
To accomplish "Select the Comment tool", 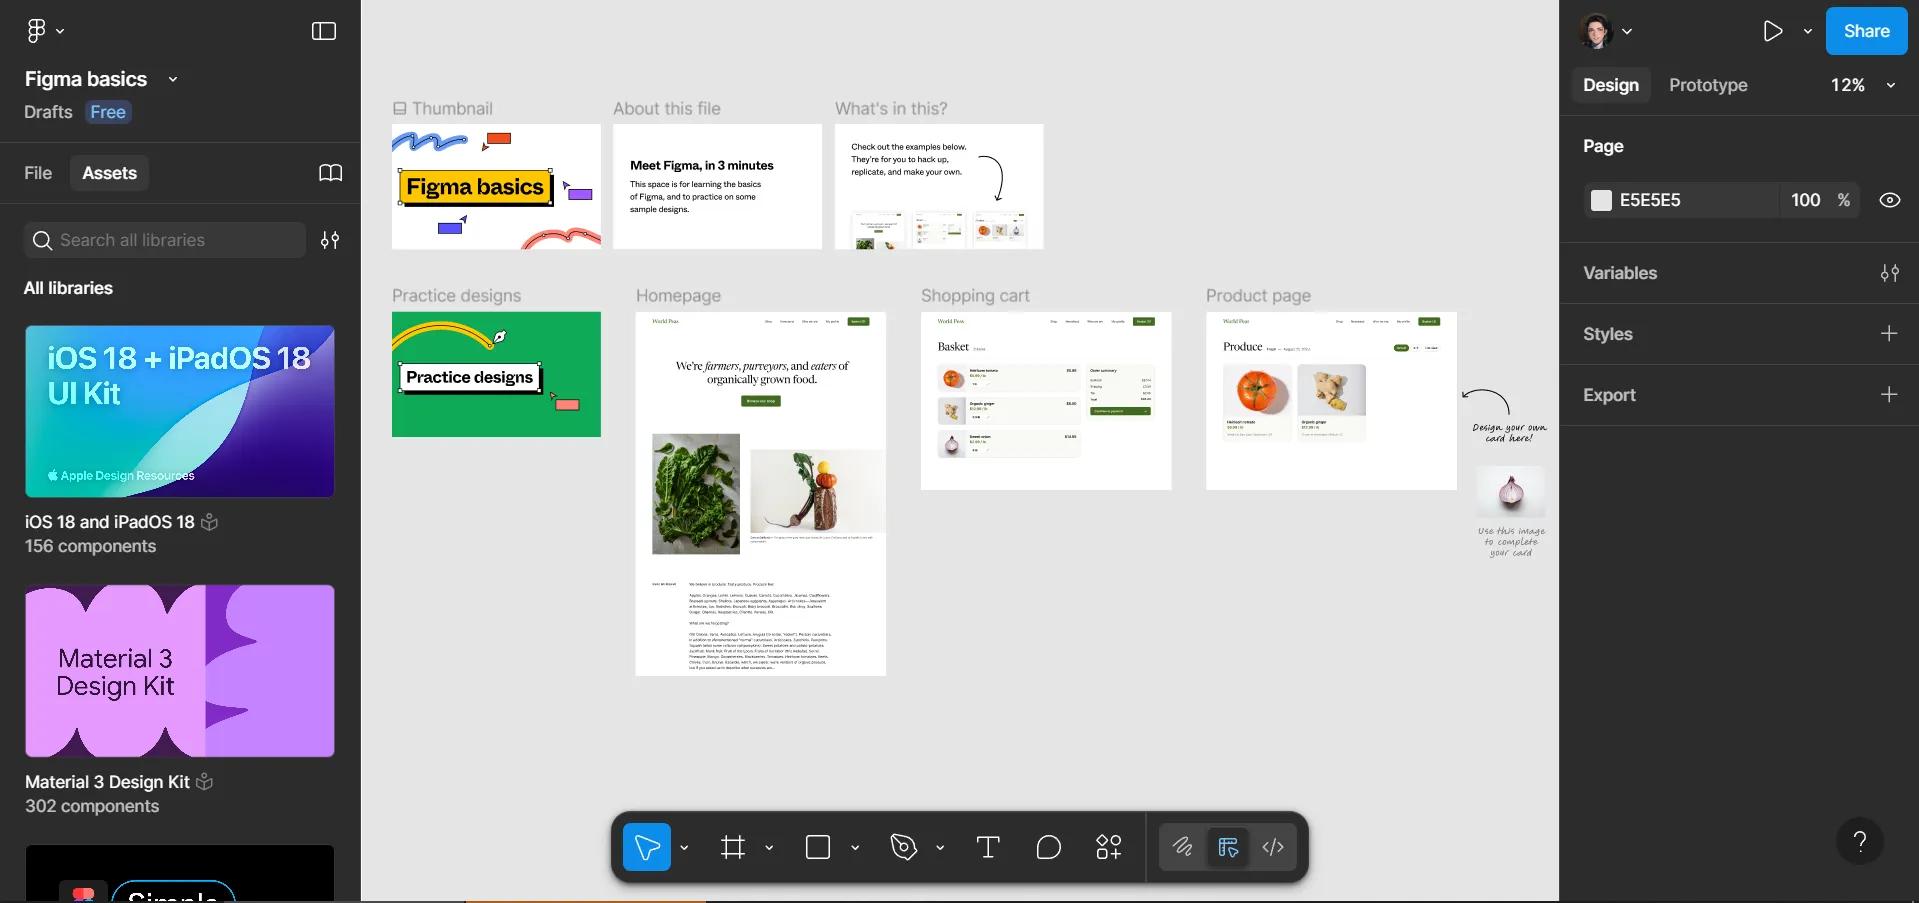I will 1048,847.
